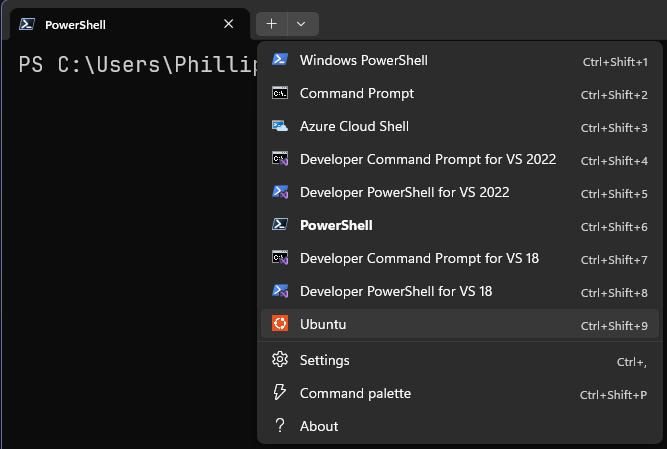This screenshot has width=667, height=449.
Task: Open Developer Command Prompt for VS 2022
Action: [460, 159]
